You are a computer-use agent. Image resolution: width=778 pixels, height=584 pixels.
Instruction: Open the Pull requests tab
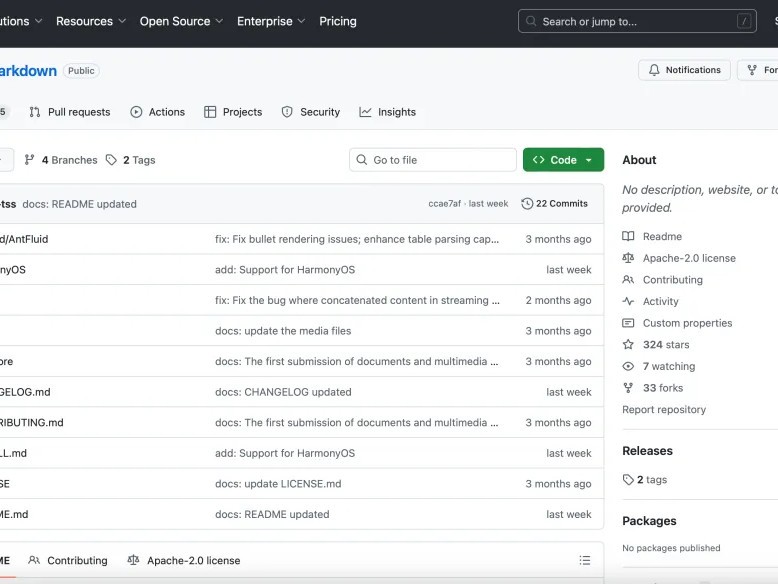(70, 112)
